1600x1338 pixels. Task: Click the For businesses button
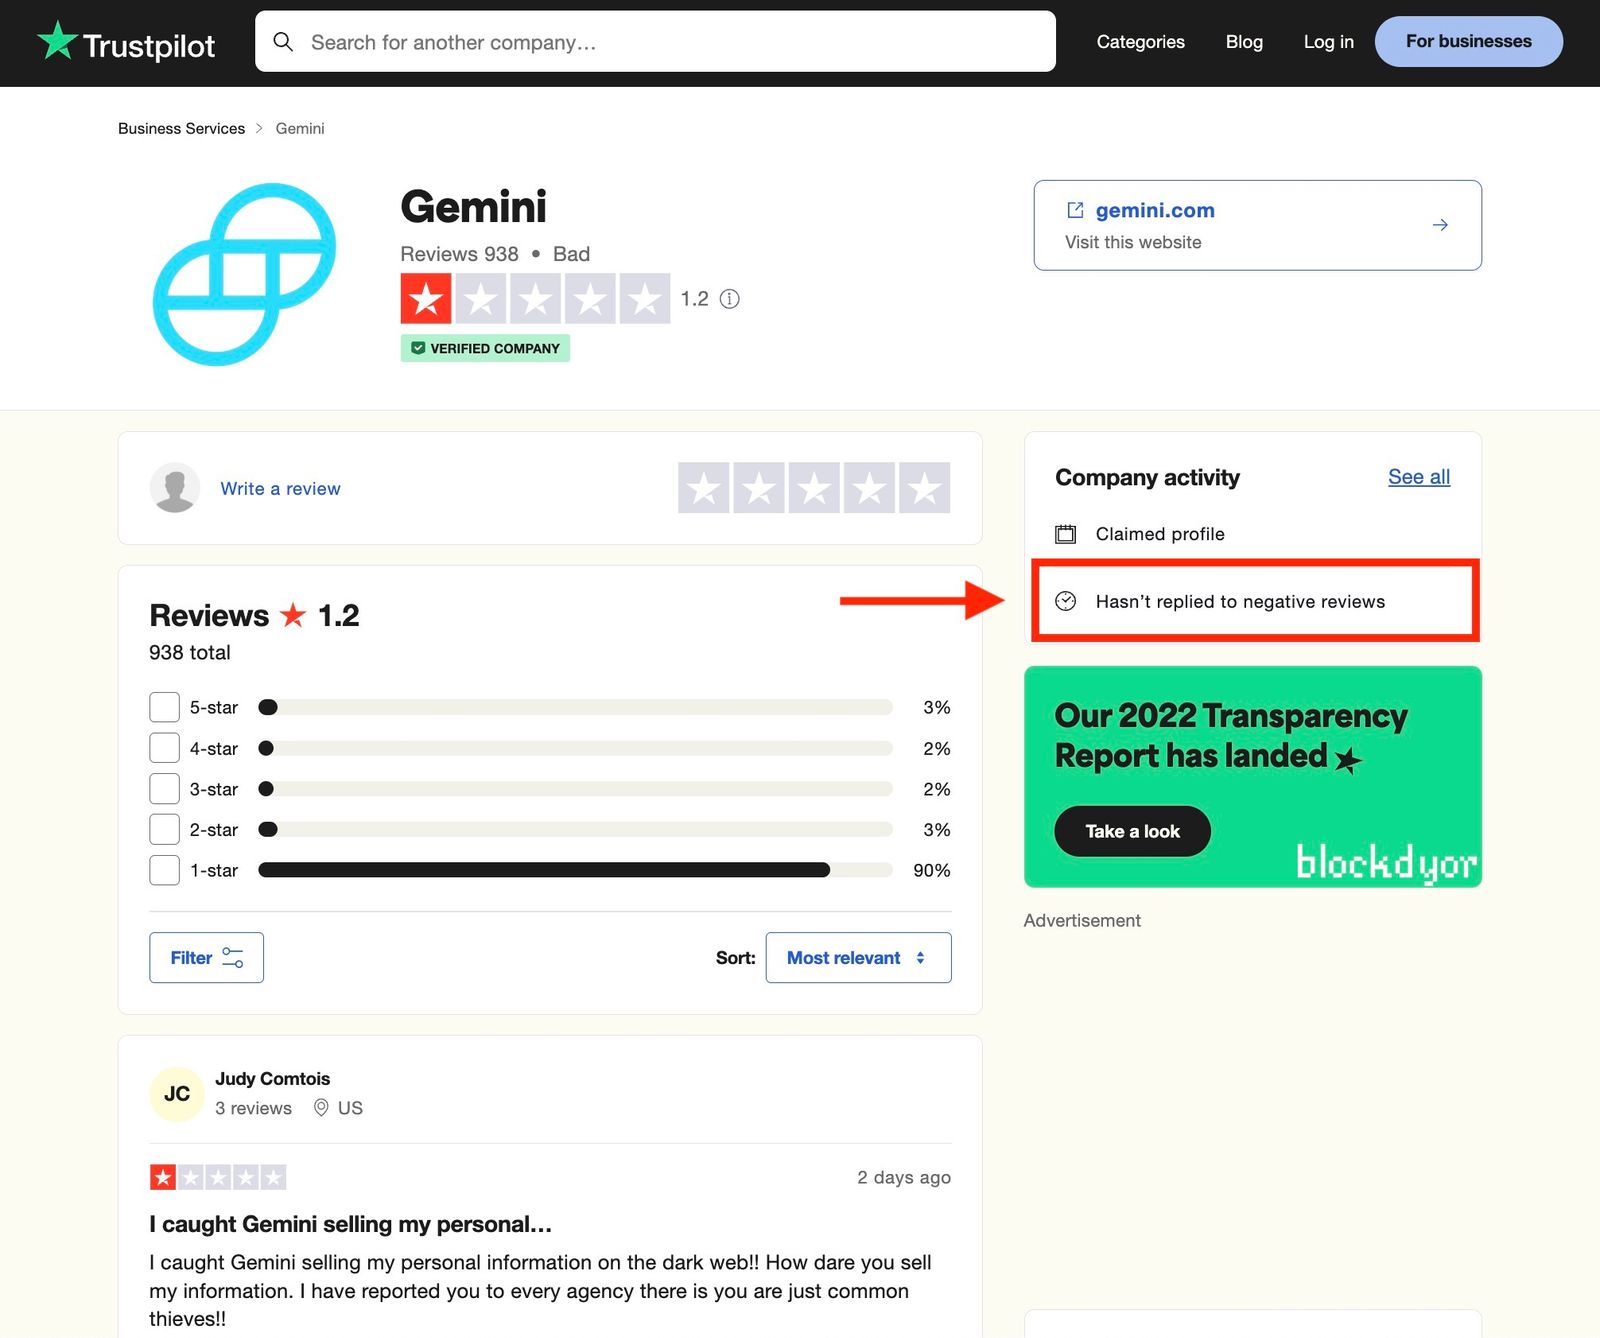[x=1468, y=42]
